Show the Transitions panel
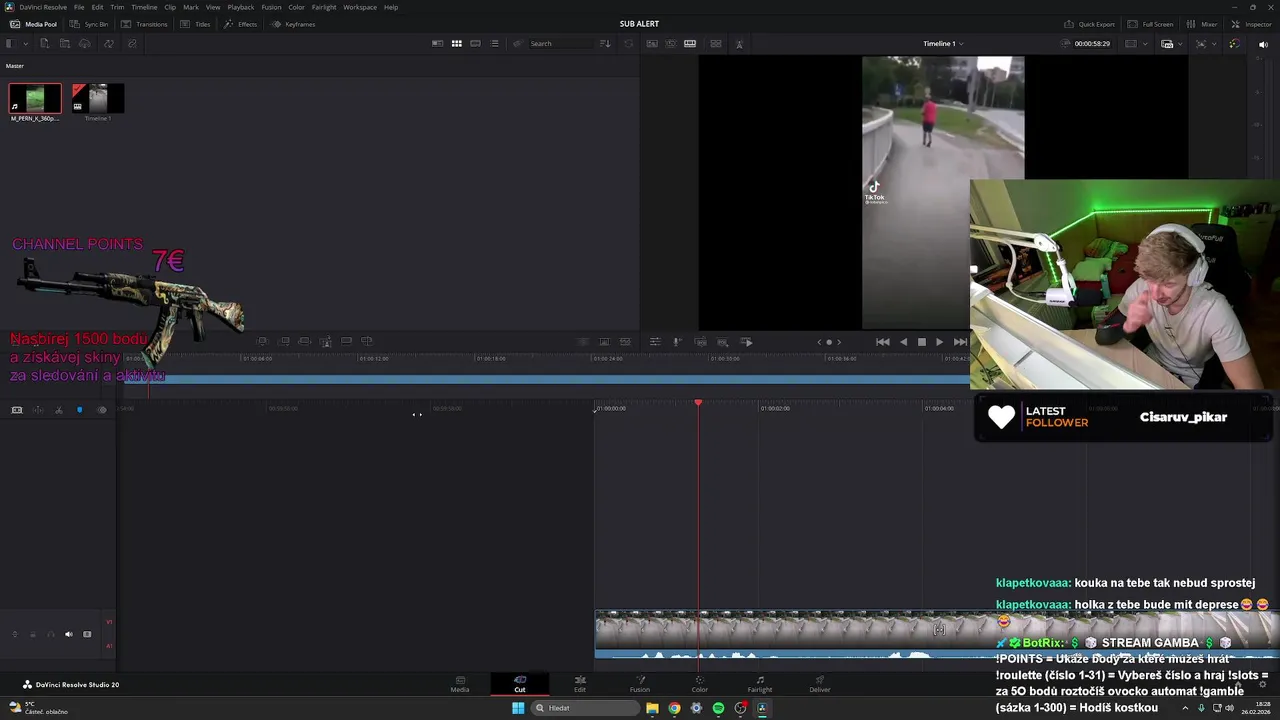 (x=145, y=24)
